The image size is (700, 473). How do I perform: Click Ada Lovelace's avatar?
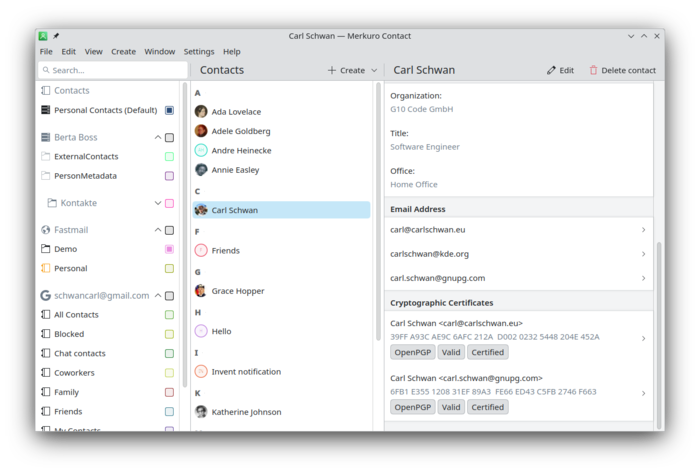[x=201, y=112]
